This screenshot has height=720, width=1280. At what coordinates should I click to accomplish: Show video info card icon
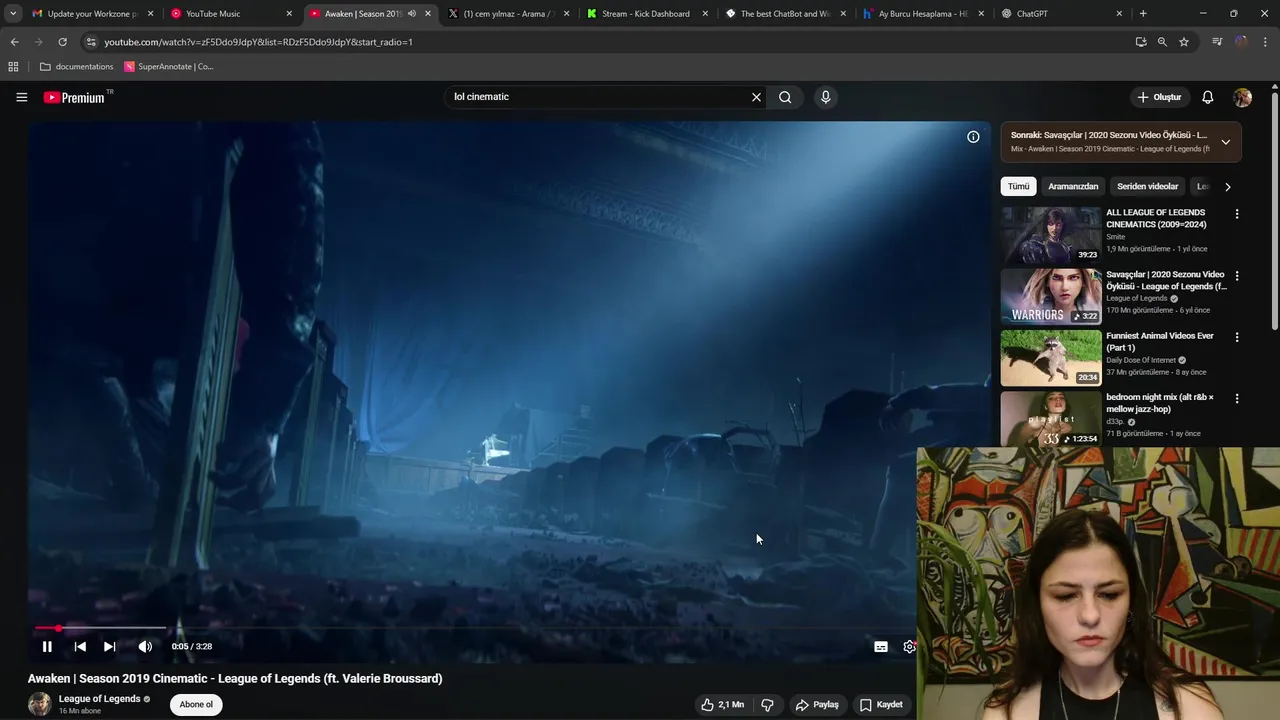973,137
